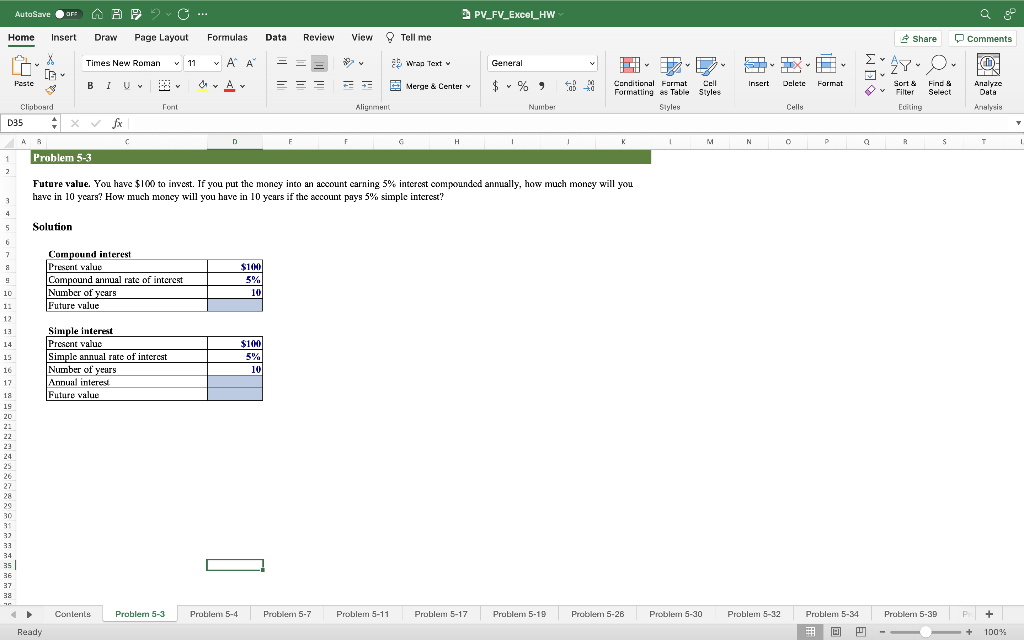Switch to the Page Layout ribbon tab
Screen dimensions: 1024x640
coord(161,37)
